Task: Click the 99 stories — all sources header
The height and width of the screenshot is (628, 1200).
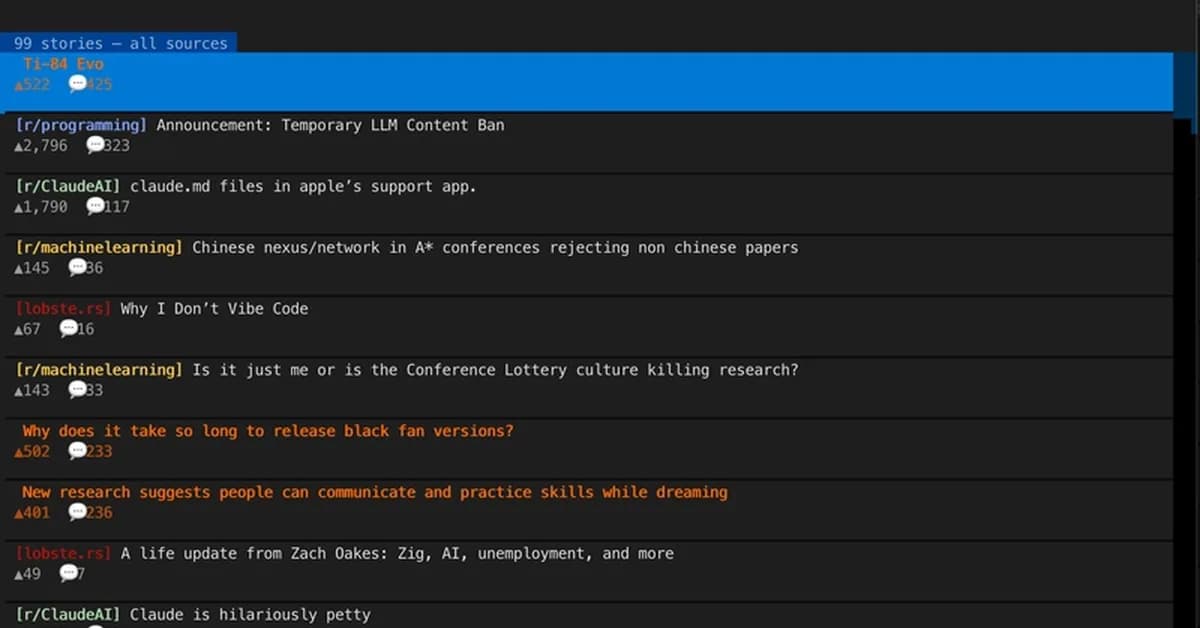Action: click(x=119, y=43)
